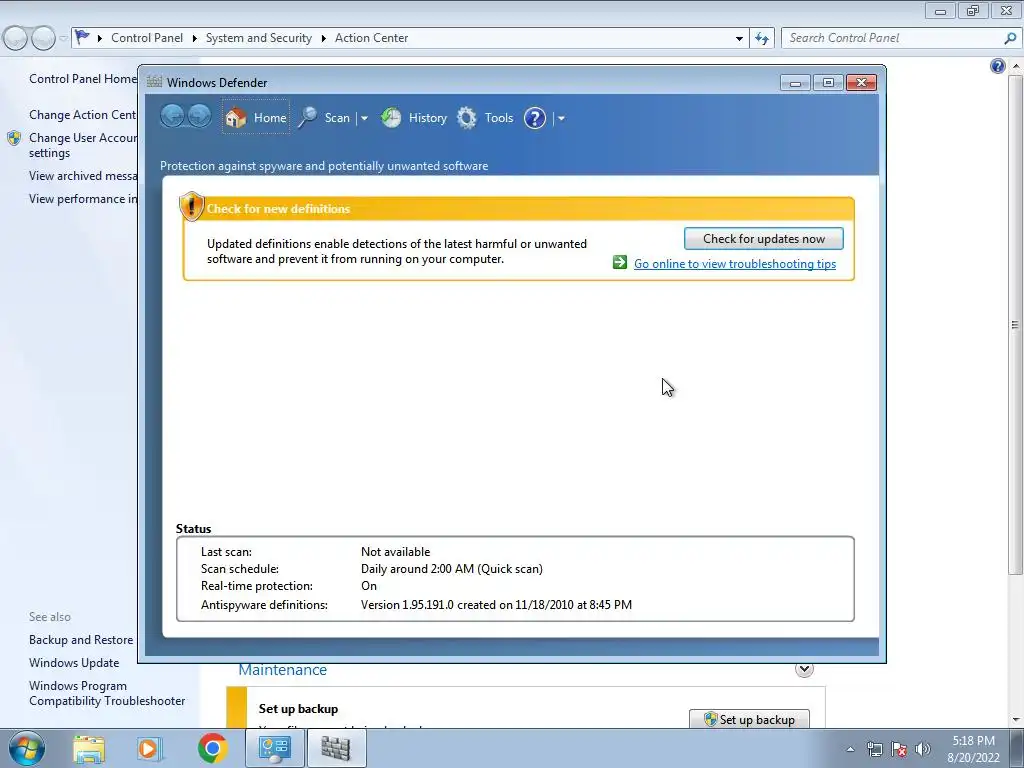Screen dimensions: 1024x768
Task: Click the Windows Defender Forward arrow
Action: (x=199, y=117)
